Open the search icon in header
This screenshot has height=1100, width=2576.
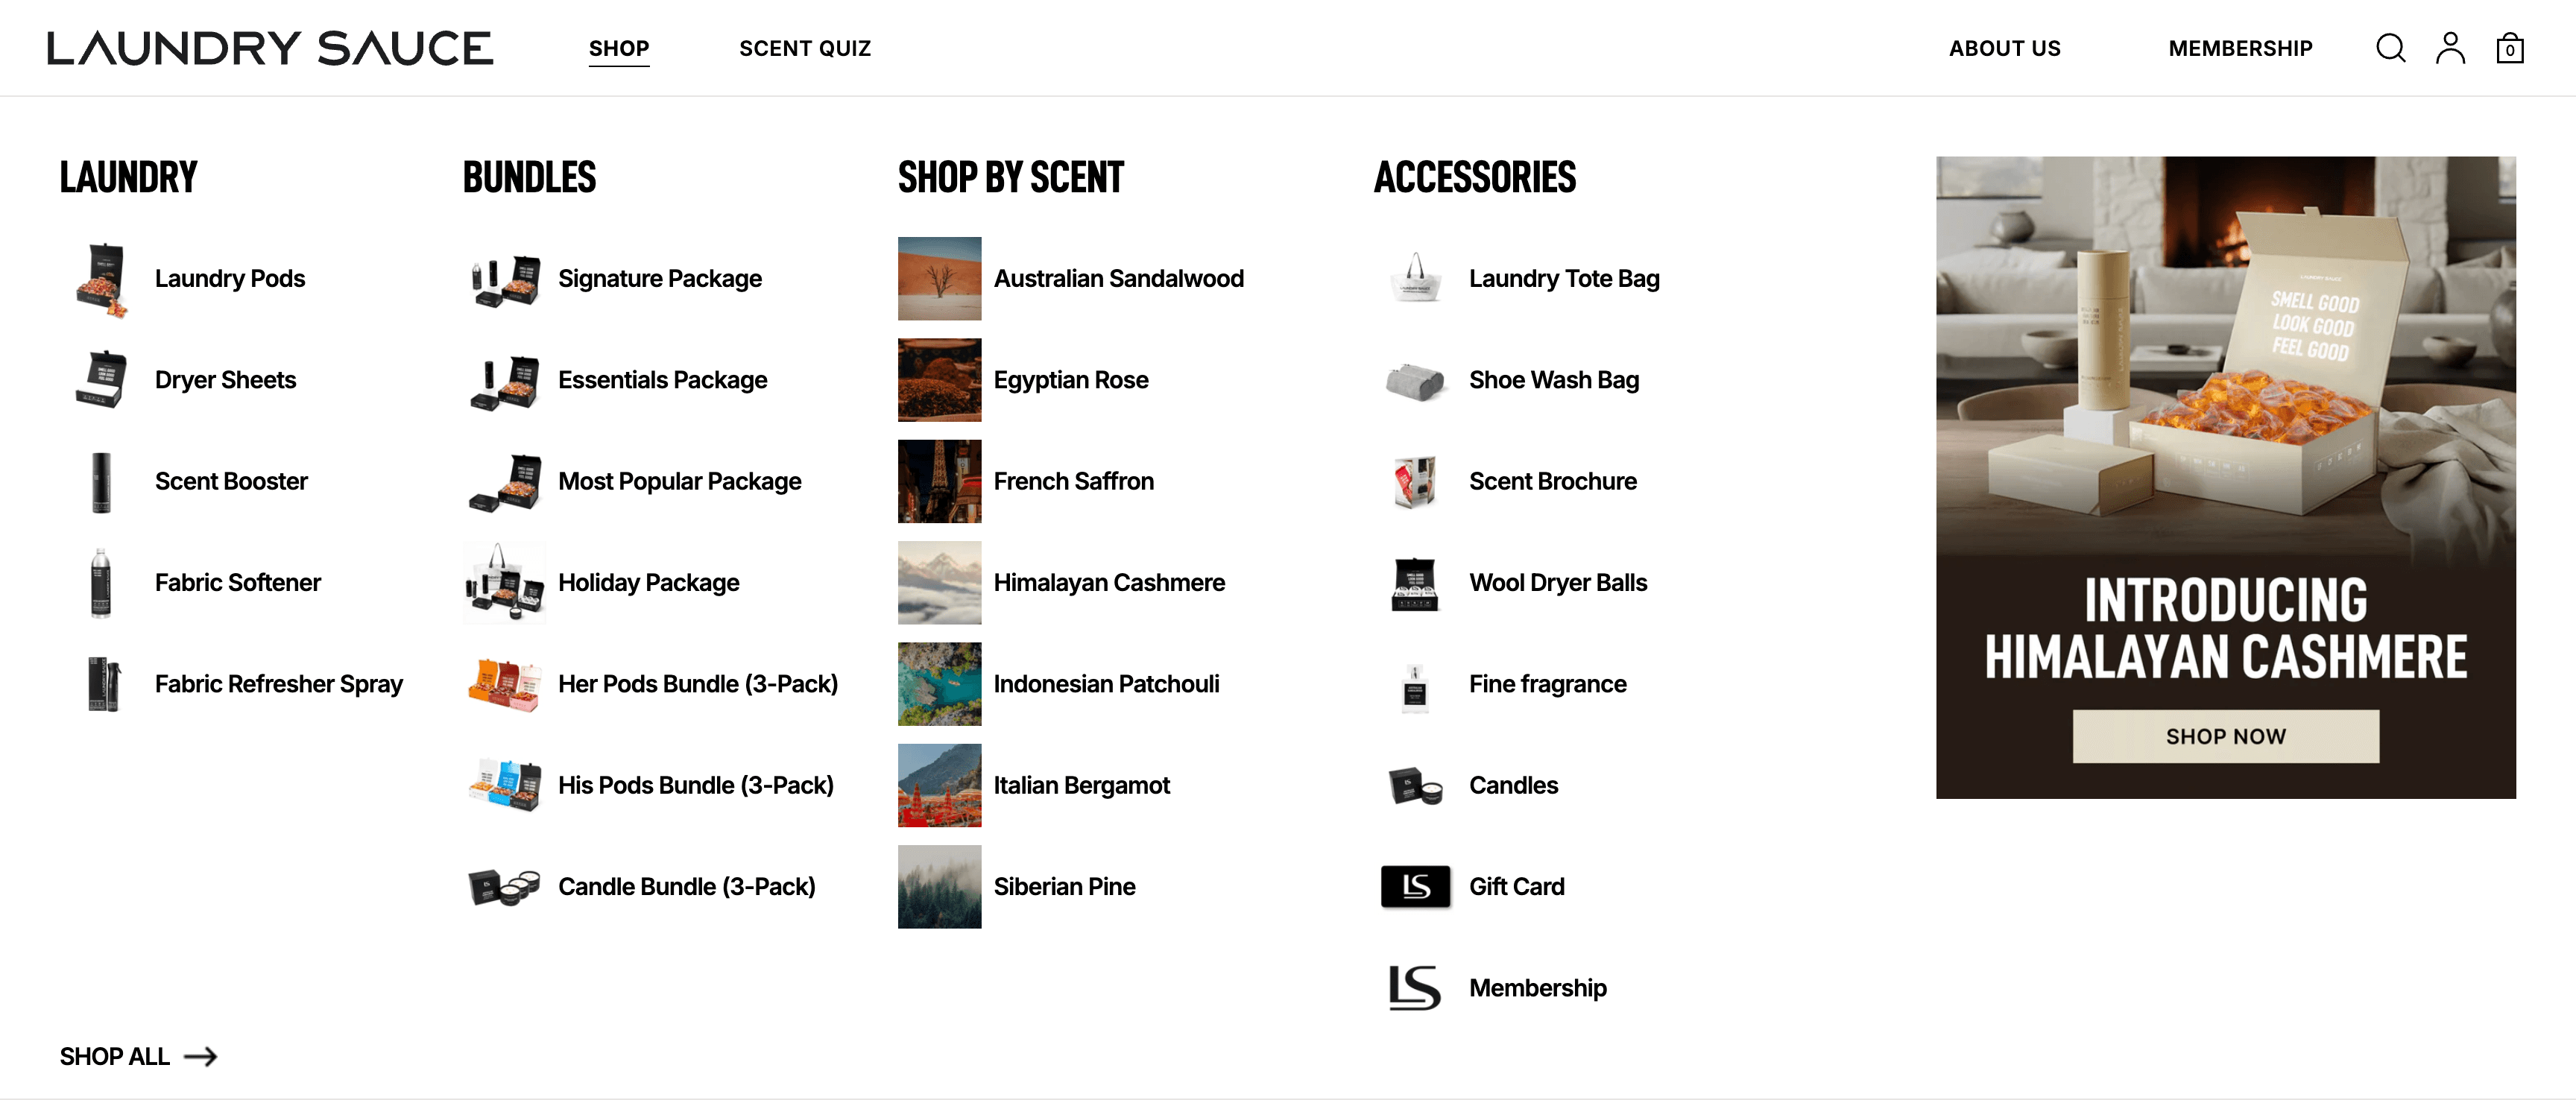pos(2389,48)
